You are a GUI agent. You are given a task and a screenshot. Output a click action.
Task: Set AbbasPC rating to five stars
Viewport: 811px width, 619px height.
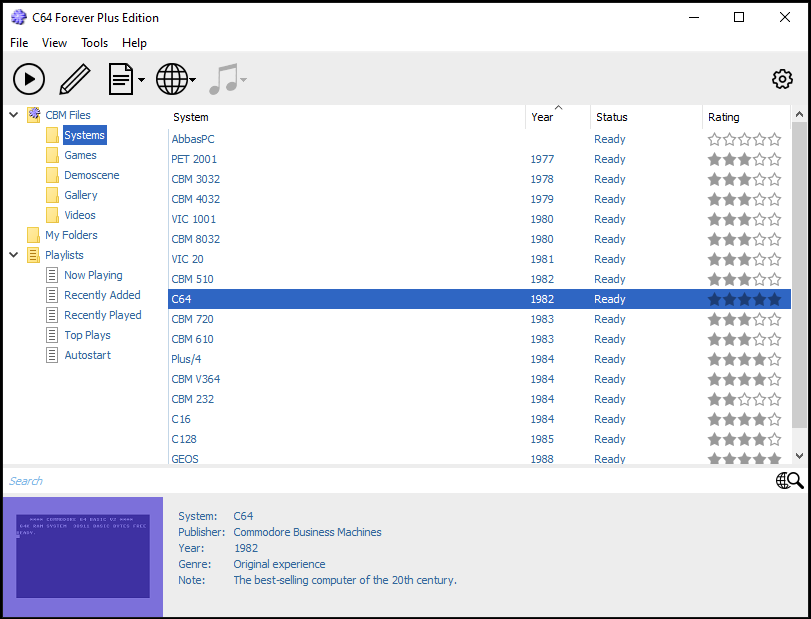[x=774, y=139]
